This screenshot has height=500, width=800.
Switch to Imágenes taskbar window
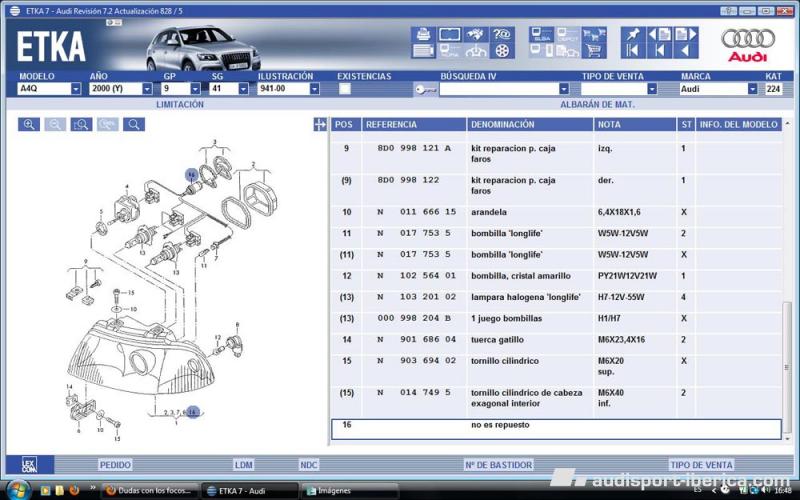(349, 491)
